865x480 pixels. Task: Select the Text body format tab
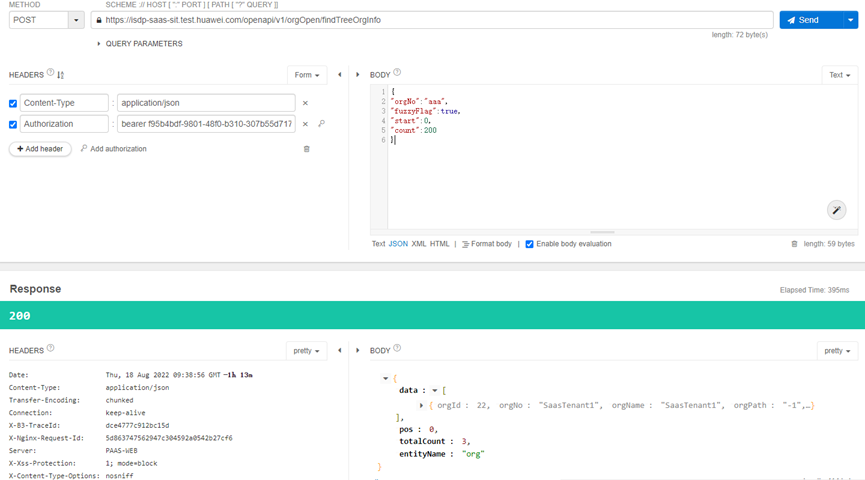coord(378,244)
